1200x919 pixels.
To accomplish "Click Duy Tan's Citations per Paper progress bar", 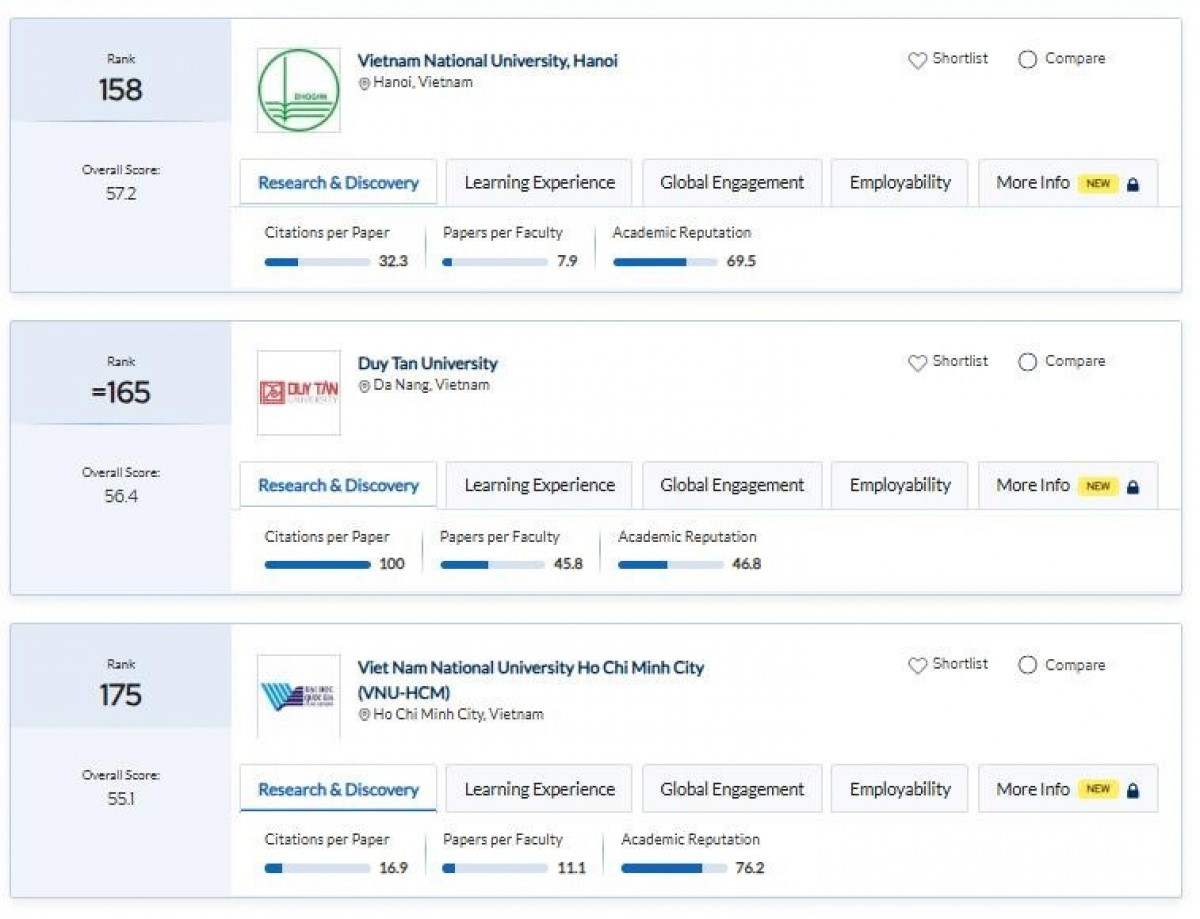I will tap(318, 564).
